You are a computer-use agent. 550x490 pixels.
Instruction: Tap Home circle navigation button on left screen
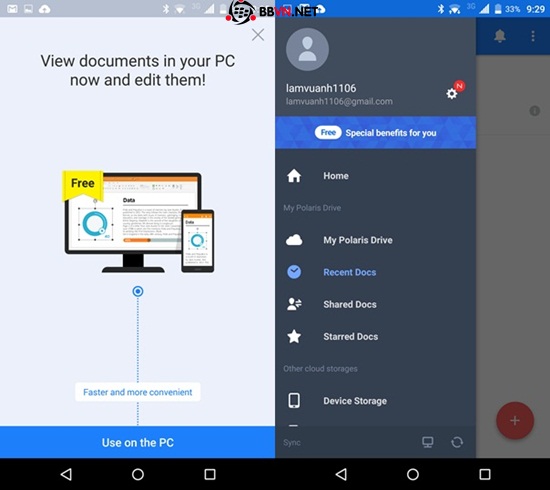(x=138, y=474)
